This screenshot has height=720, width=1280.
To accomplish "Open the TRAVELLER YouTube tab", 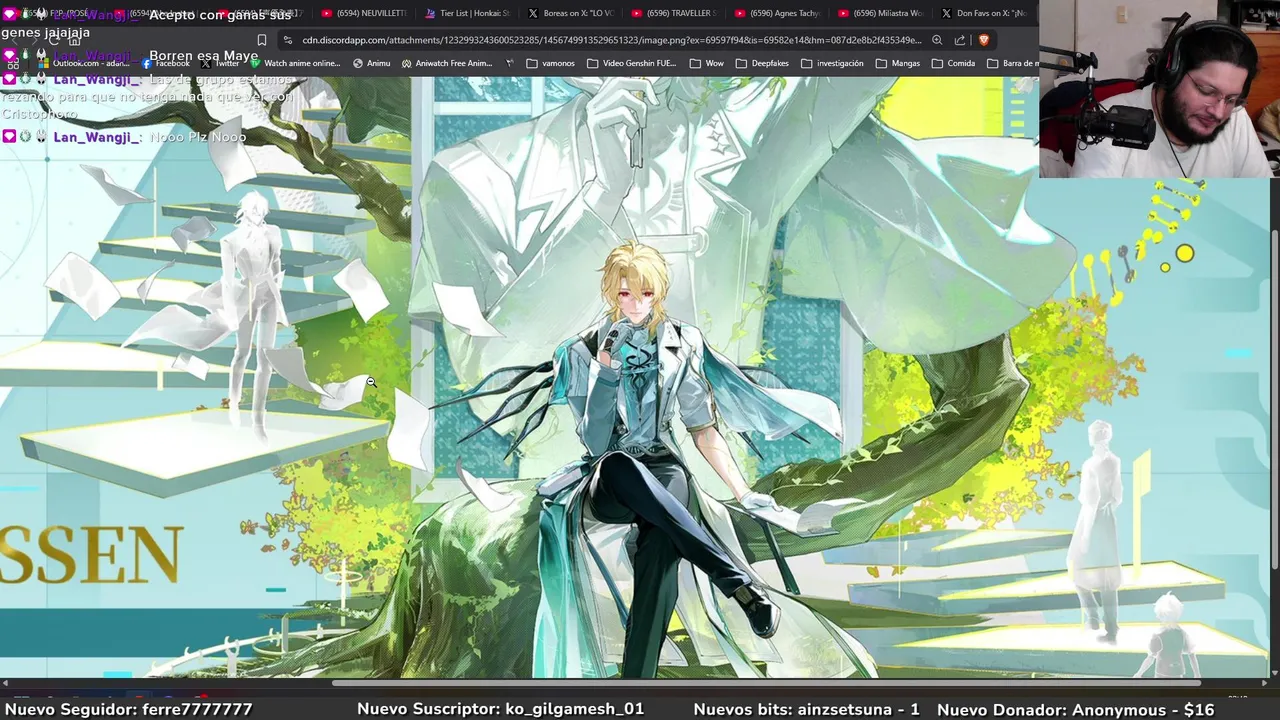I will (x=674, y=13).
